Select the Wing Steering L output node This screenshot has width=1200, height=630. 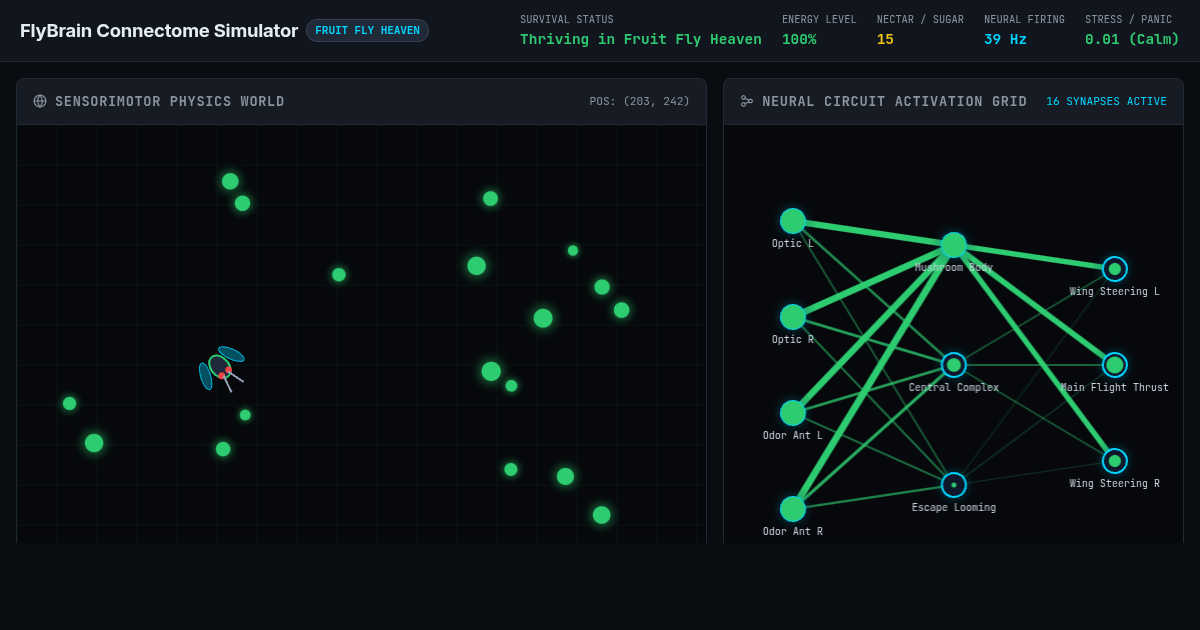(x=1115, y=269)
